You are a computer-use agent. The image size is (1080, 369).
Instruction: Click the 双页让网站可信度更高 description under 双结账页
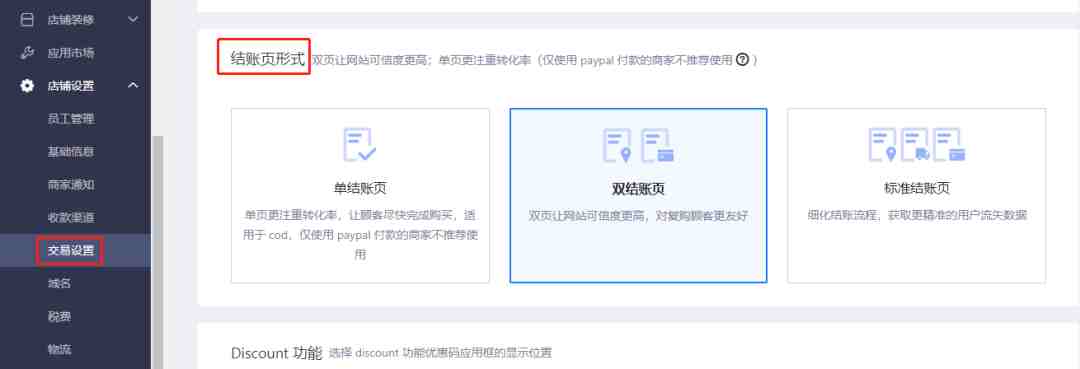(x=638, y=216)
